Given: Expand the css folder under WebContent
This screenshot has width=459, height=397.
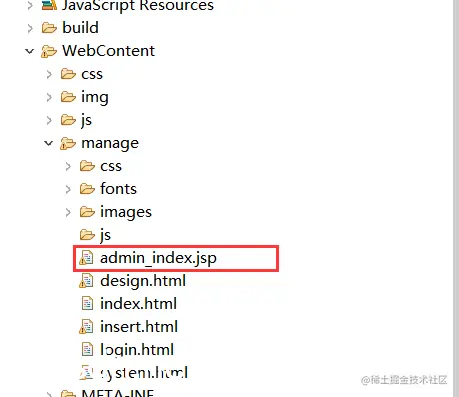Looking at the screenshot, I should pyautogui.click(x=49, y=74).
